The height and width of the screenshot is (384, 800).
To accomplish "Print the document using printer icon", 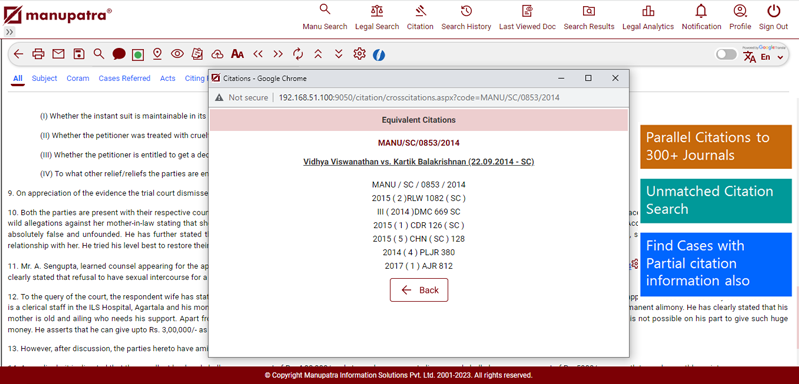I will pos(38,54).
